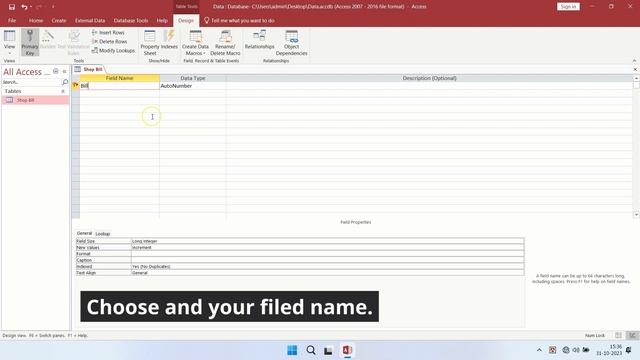Click the search magnifier icon in navigation pane
The width and height of the screenshot is (640, 360).
pos(65,82)
